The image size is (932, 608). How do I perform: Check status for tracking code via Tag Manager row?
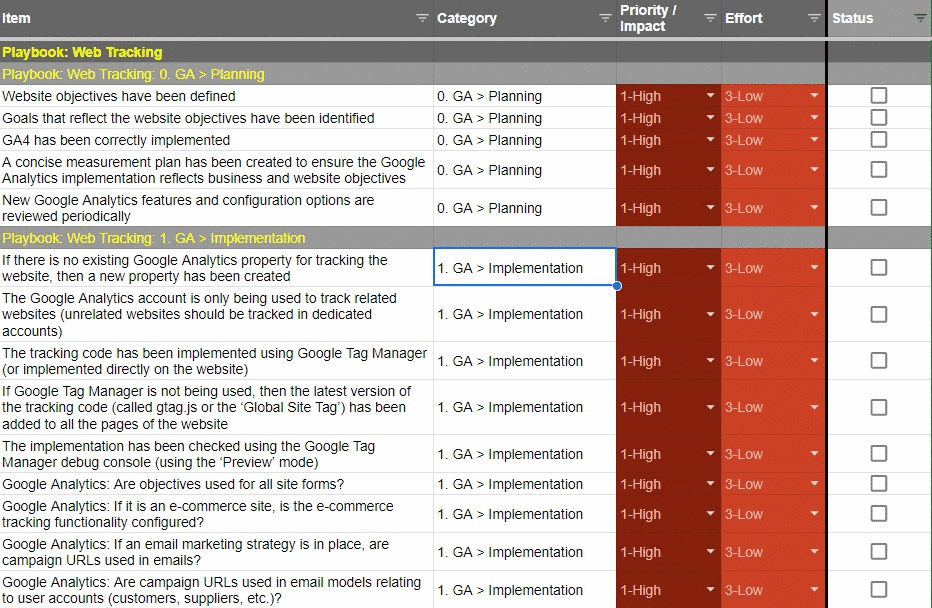[879, 361]
